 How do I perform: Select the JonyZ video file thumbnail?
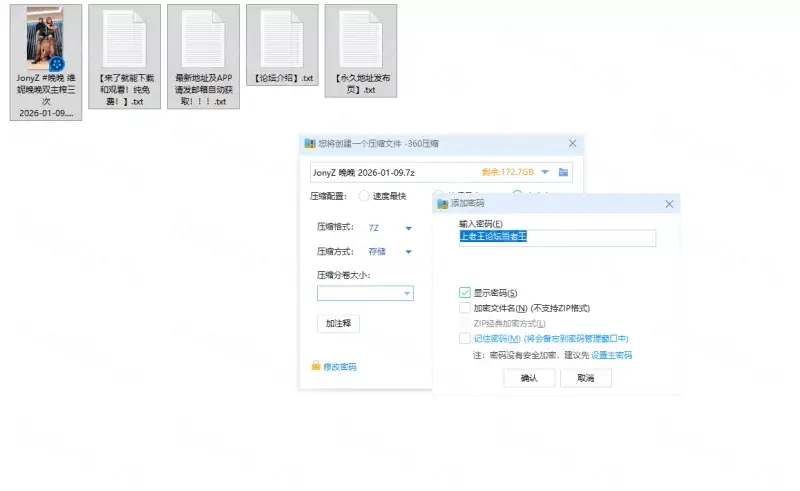(45, 39)
